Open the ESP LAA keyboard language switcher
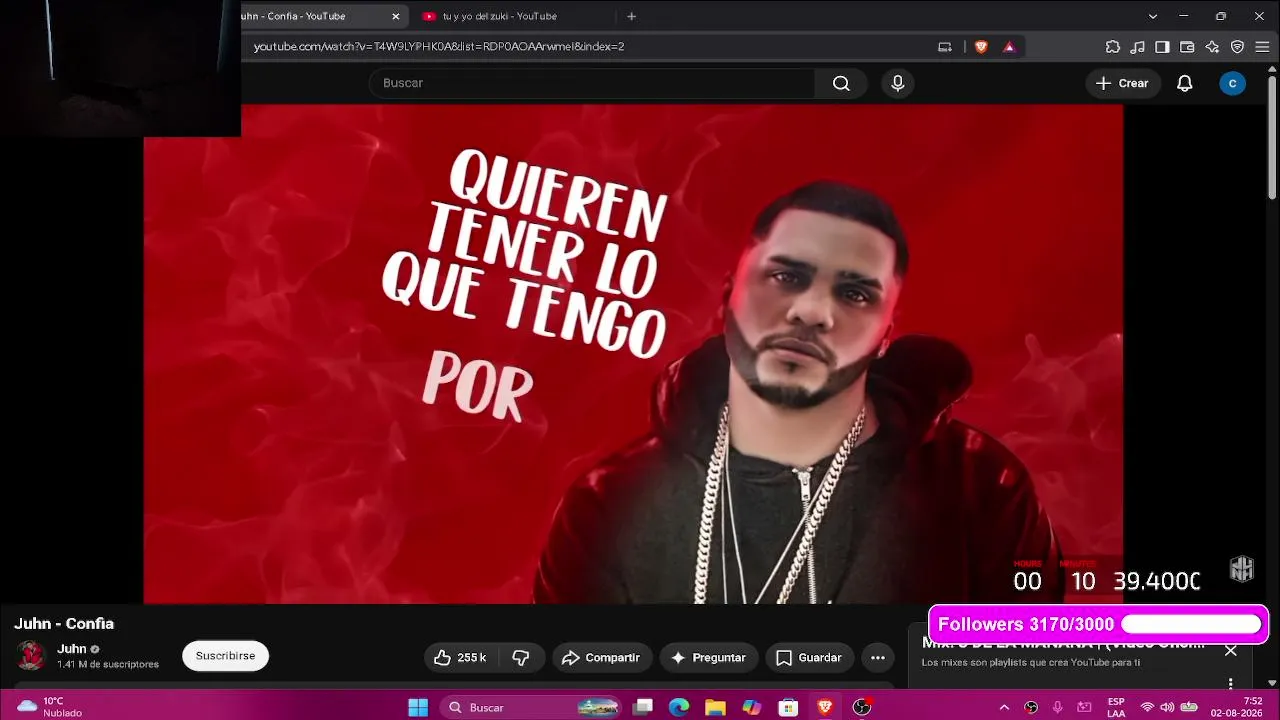This screenshot has width=1280, height=720. tap(1116, 707)
